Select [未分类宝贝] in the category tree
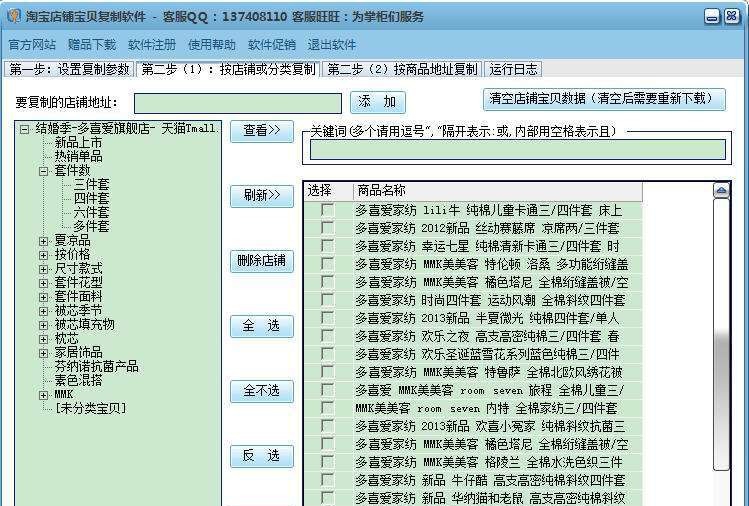The image size is (749, 506). click(x=91, y=409)
